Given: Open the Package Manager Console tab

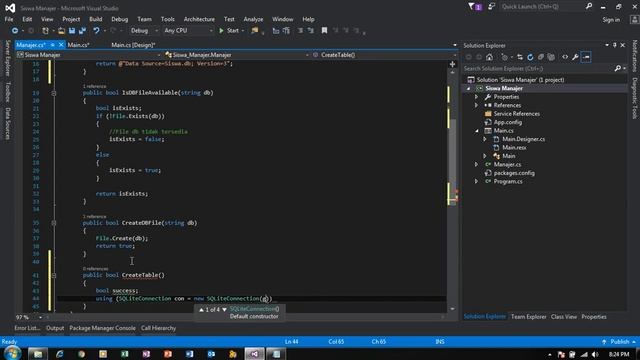Looking at the screenshot, I should coord(102,328).
